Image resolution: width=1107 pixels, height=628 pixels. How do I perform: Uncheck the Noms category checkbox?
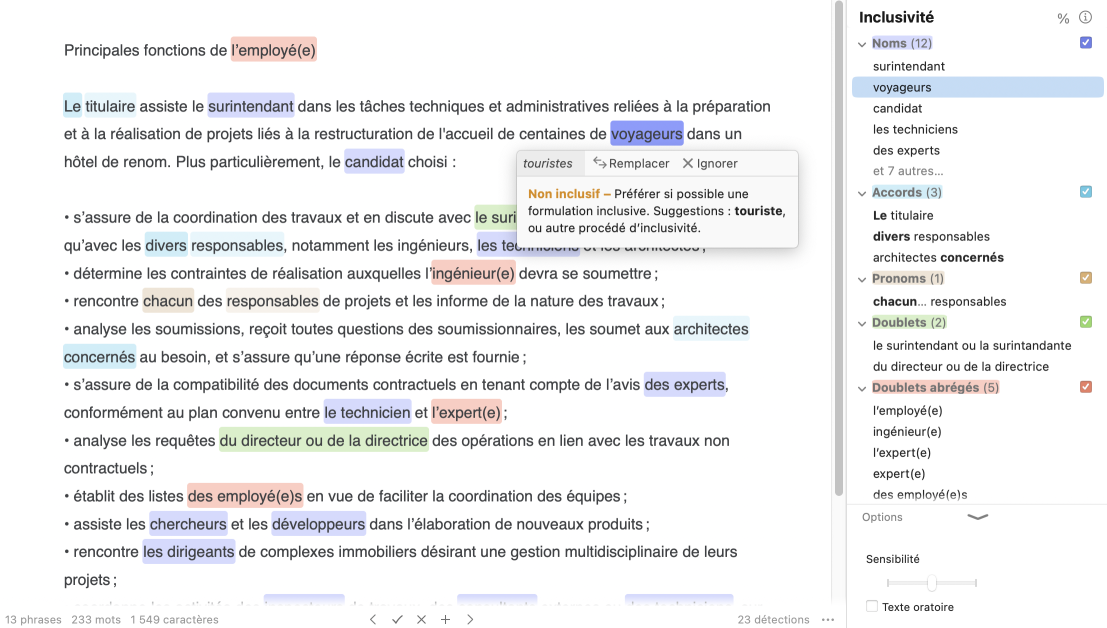(x=1086, y=43)
